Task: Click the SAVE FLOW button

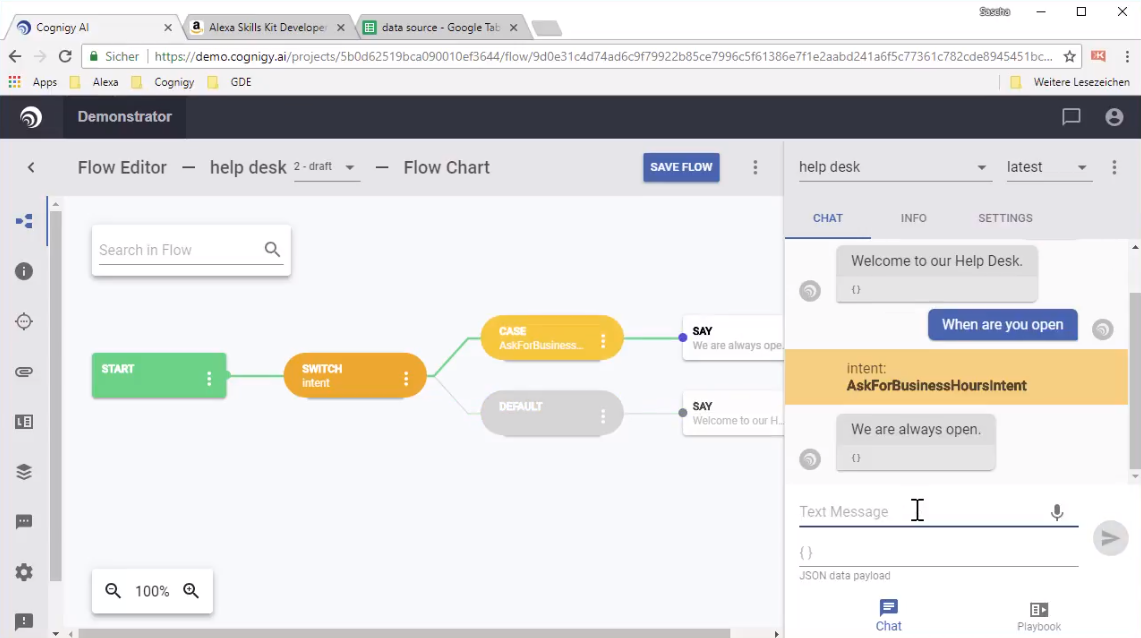Action: tap(681, 167)
